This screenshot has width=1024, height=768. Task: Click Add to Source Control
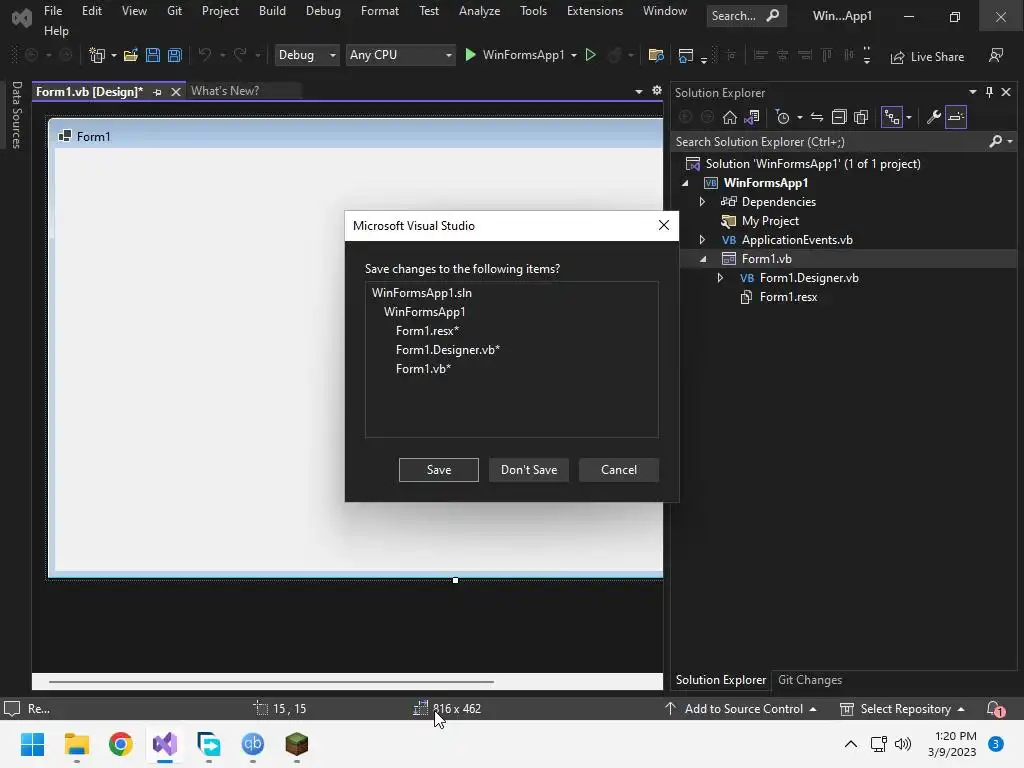(741, 709)
